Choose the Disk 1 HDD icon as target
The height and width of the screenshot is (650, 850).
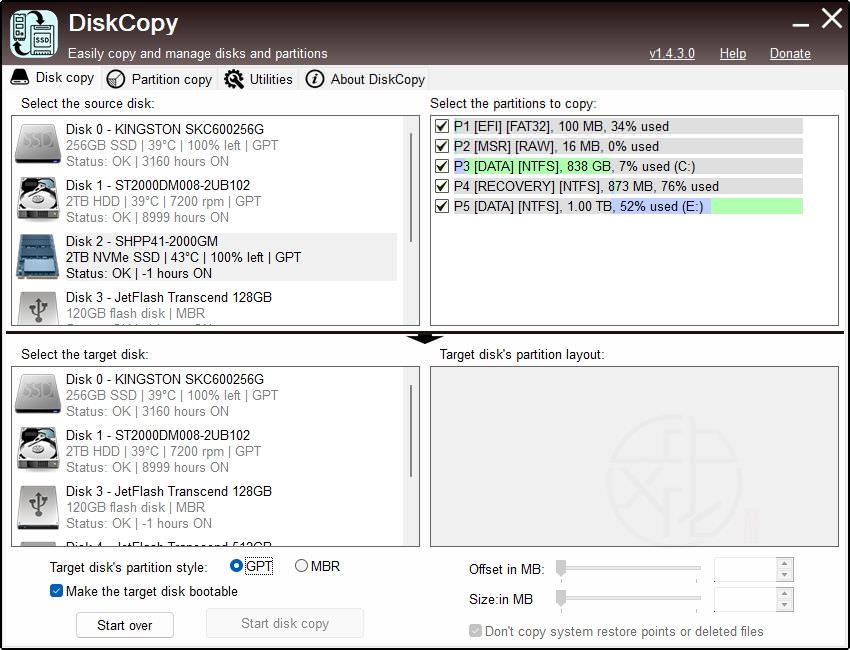click(38, 450)
